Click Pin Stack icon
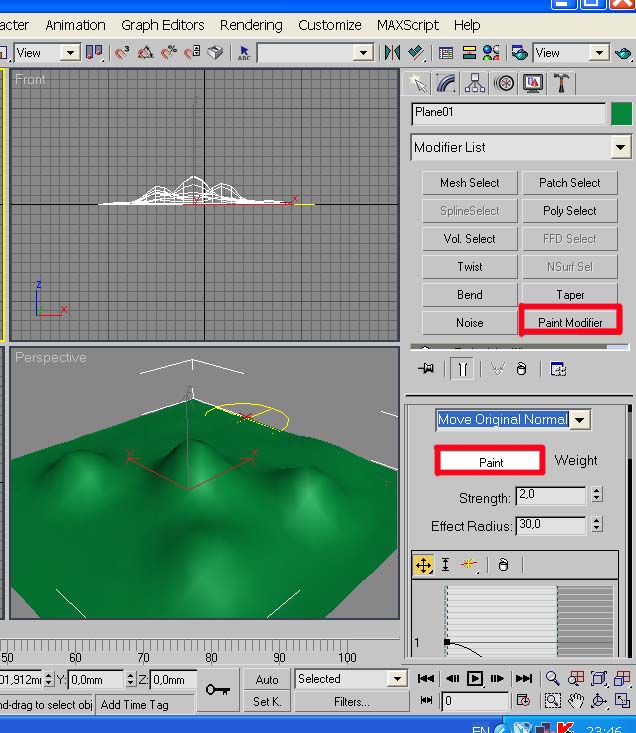 (x=425, y=369)
